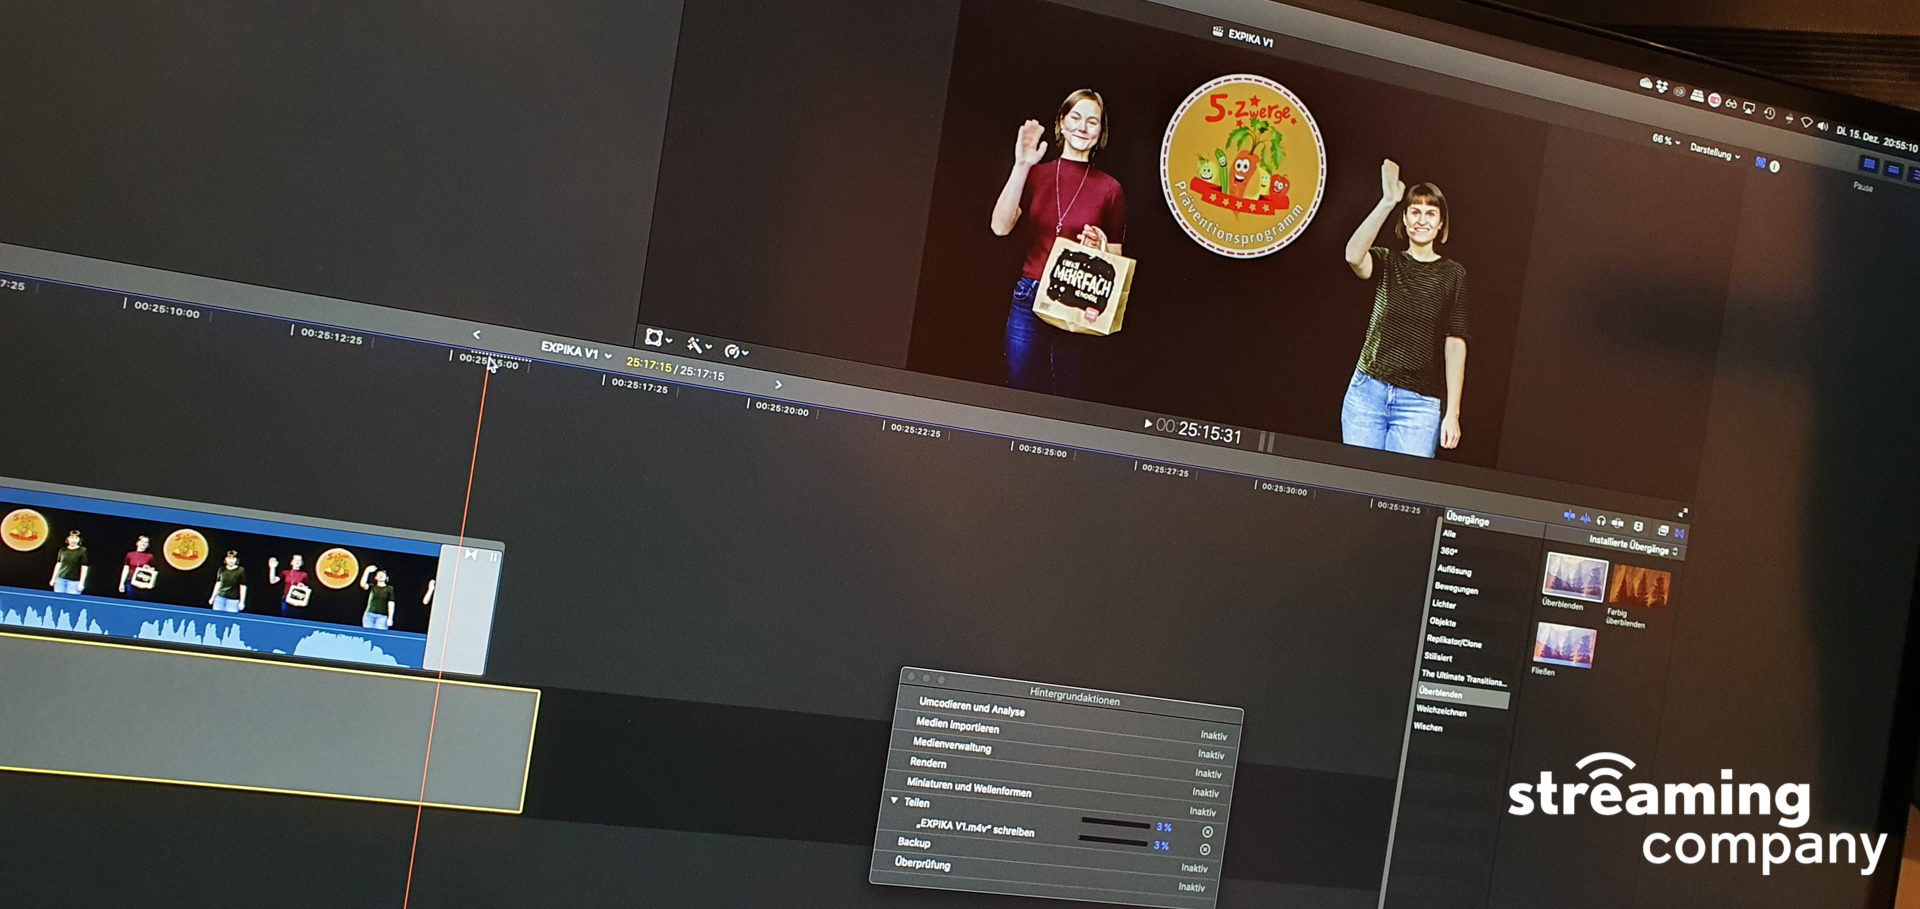The width and height of the screenshot is (1920, 909).
Task: Toggle snapping icon in timeline toolbar
Action: click(x=1617, y=523)
